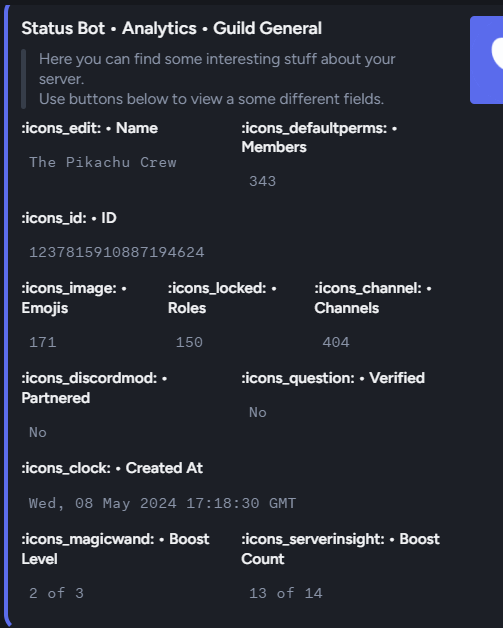503x628 pixels.
Task: Select the guild ID 1237815910887194624
Action: tap(117, 252)
